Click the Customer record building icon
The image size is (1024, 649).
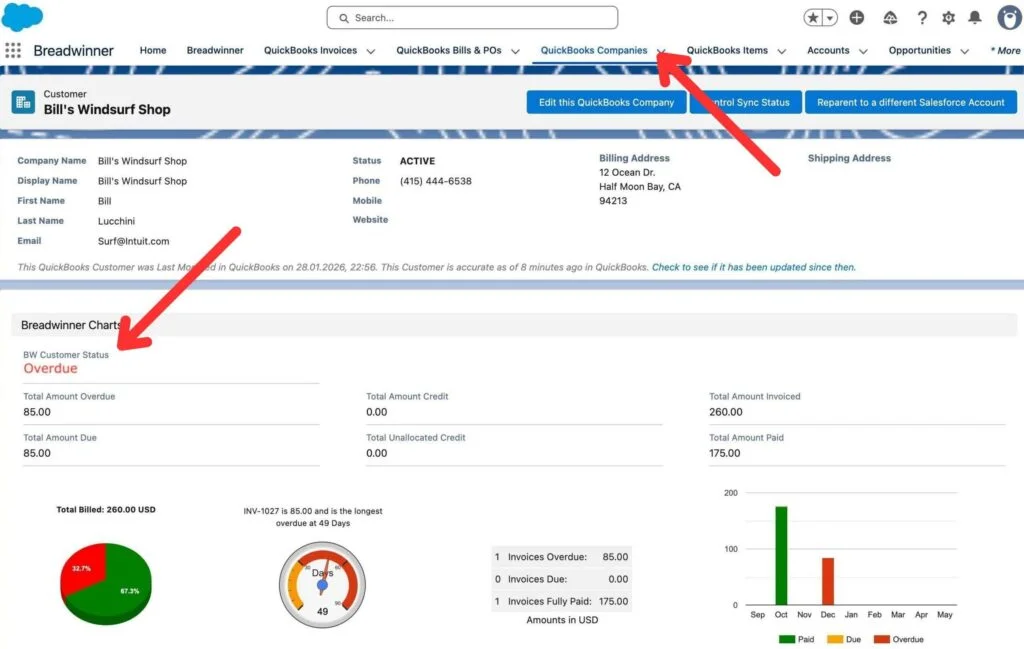pos(23,102)
